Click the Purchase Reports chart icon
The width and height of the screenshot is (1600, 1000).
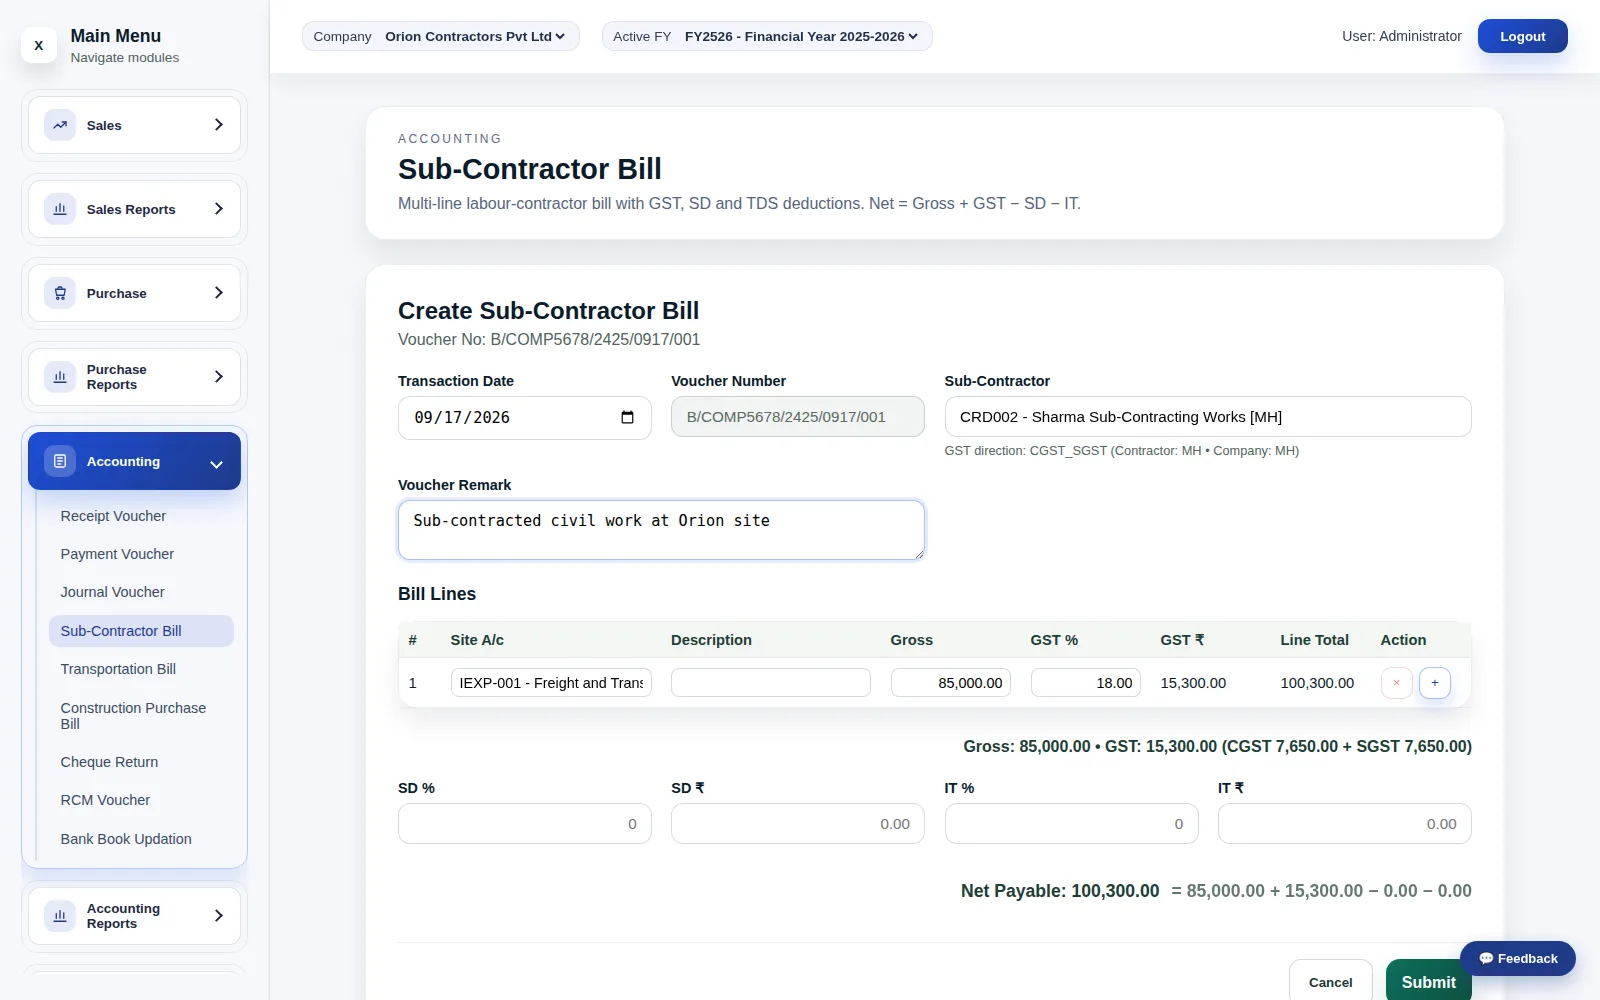click(x=60, y=377)
